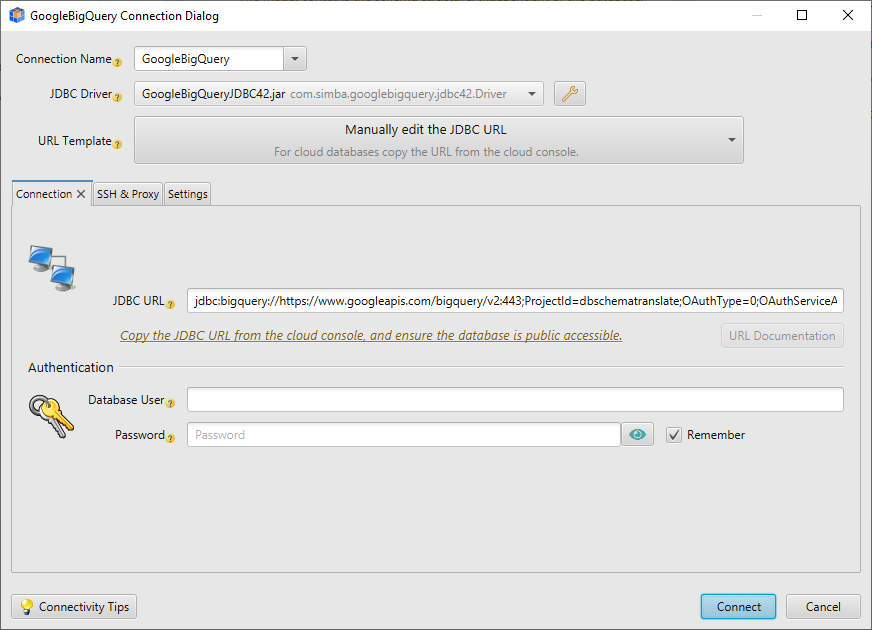Click the networked computers icon on Connection tab
Image resolution: width=872 pixels, height=630 pixels.
tap(52, 265)
